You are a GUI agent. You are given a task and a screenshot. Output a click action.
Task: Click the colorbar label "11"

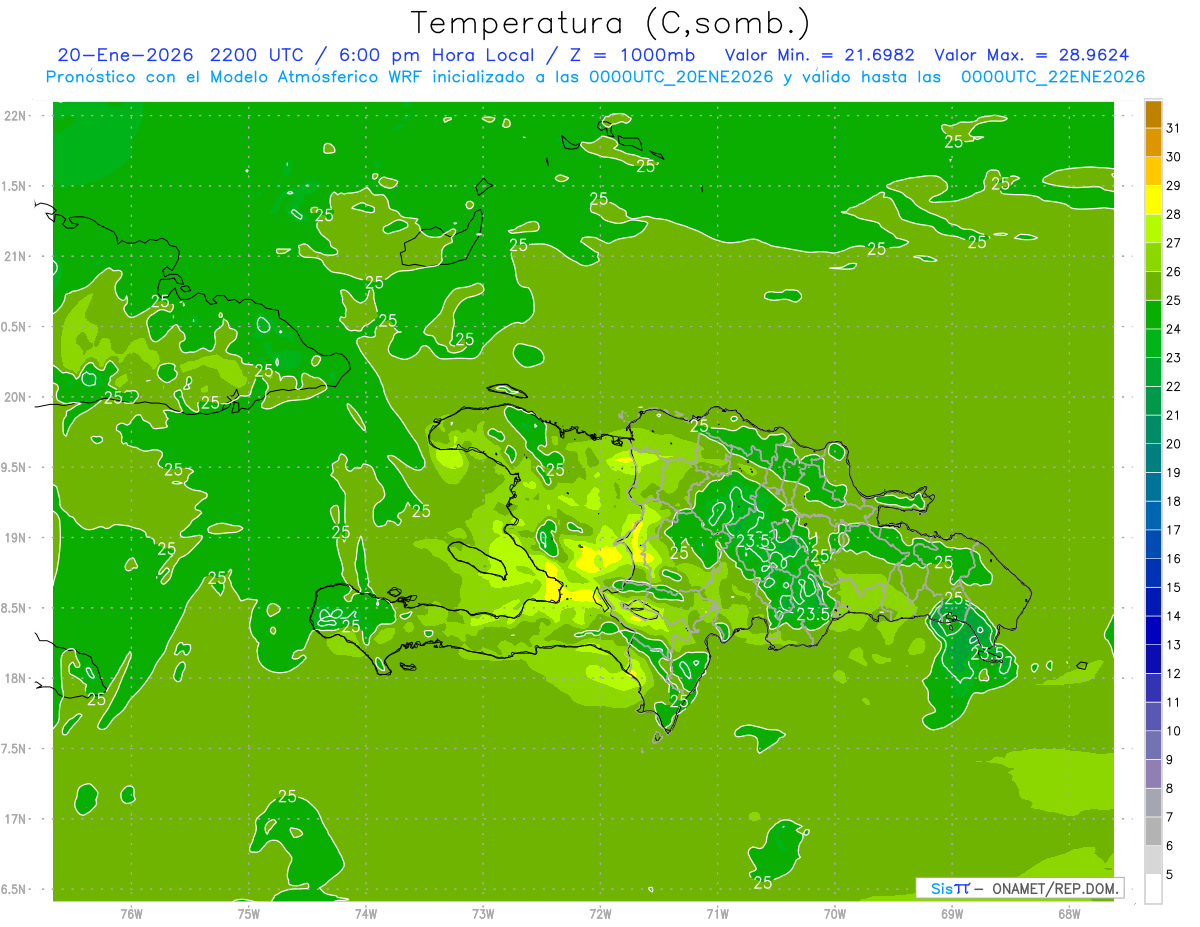point(1174,702)
